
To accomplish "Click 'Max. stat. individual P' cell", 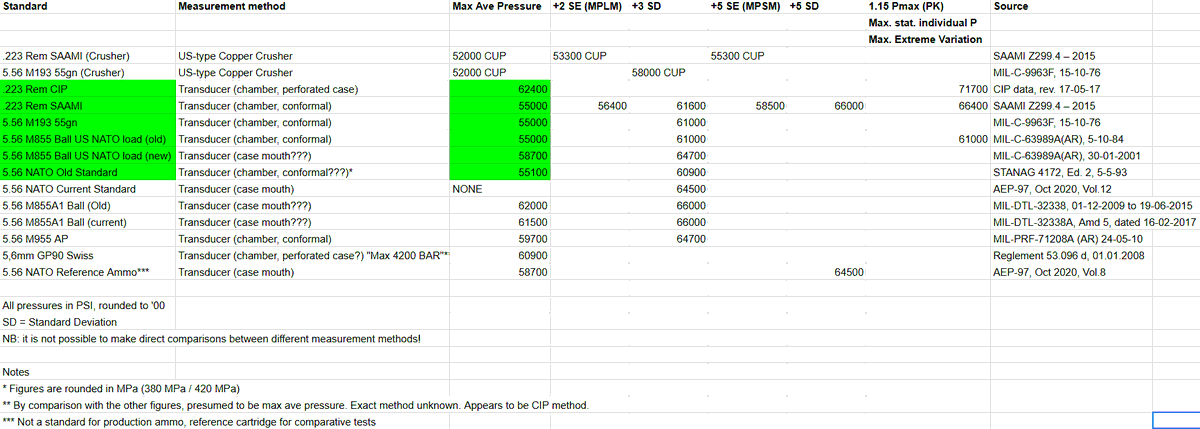I will pos(928,22).
